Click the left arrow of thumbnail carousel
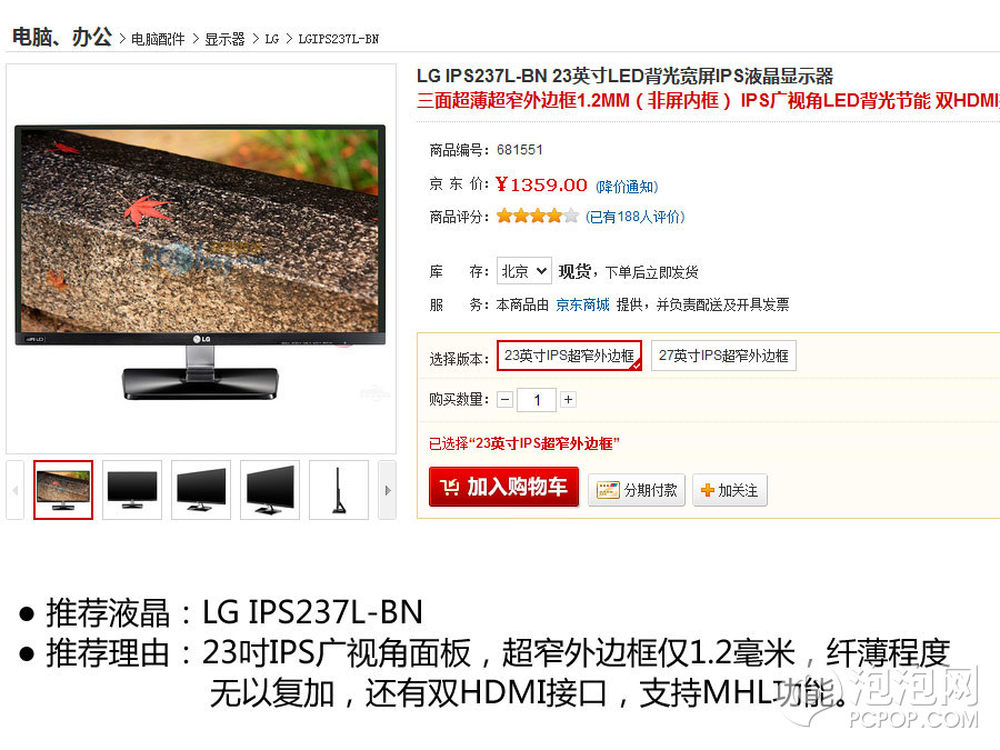Screen dimensions: 1000x750 pos(15,490)
